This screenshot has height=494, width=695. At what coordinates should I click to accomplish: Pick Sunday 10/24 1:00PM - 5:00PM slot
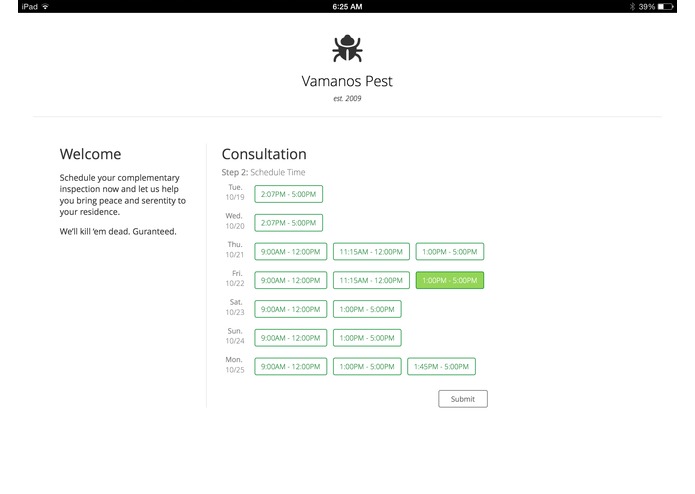click(x=367, y=338)
